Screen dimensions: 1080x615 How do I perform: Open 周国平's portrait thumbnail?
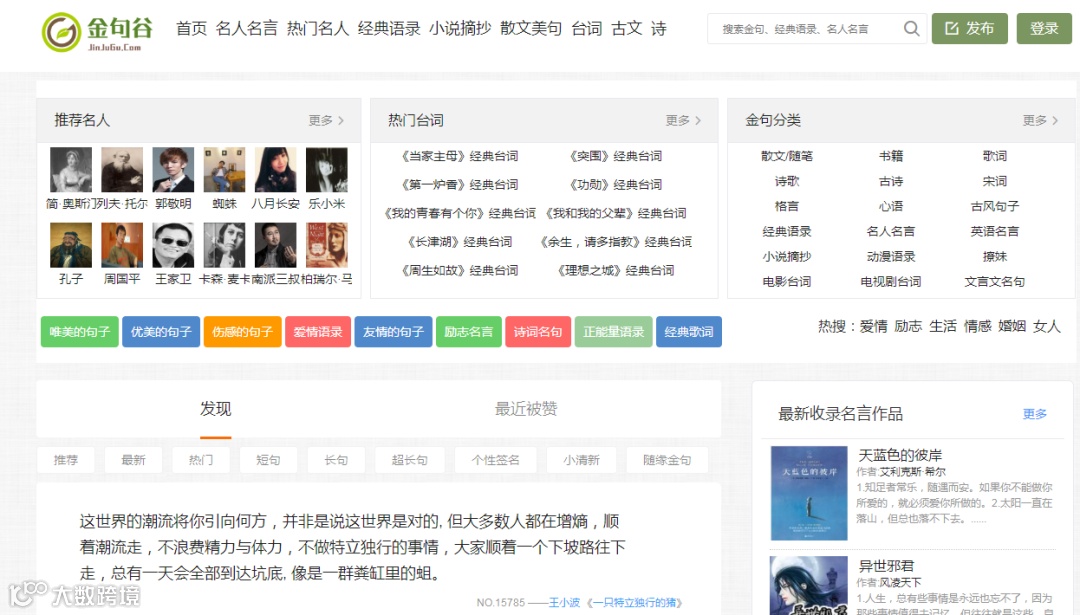point(122,245)
